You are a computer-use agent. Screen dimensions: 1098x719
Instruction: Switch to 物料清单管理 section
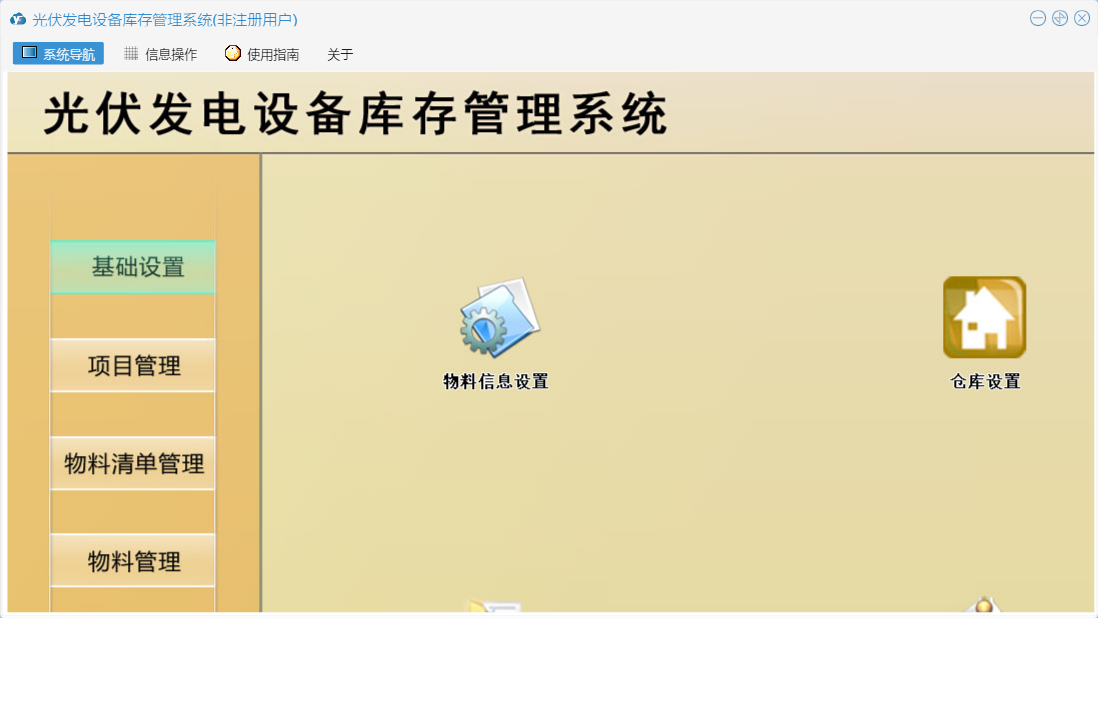[133, 464]
